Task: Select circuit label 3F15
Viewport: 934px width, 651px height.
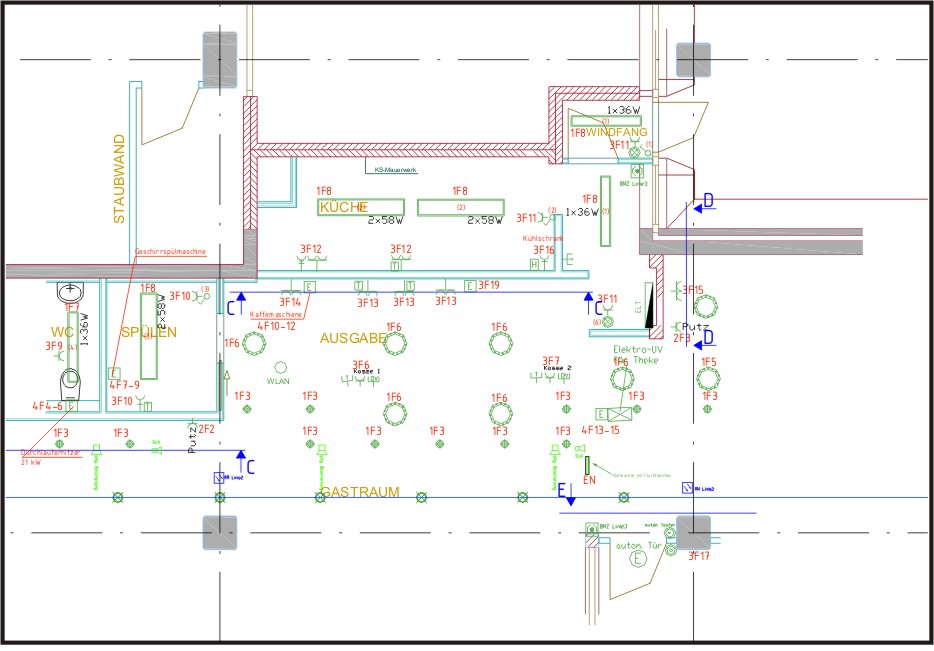Action: click(693, 290)
